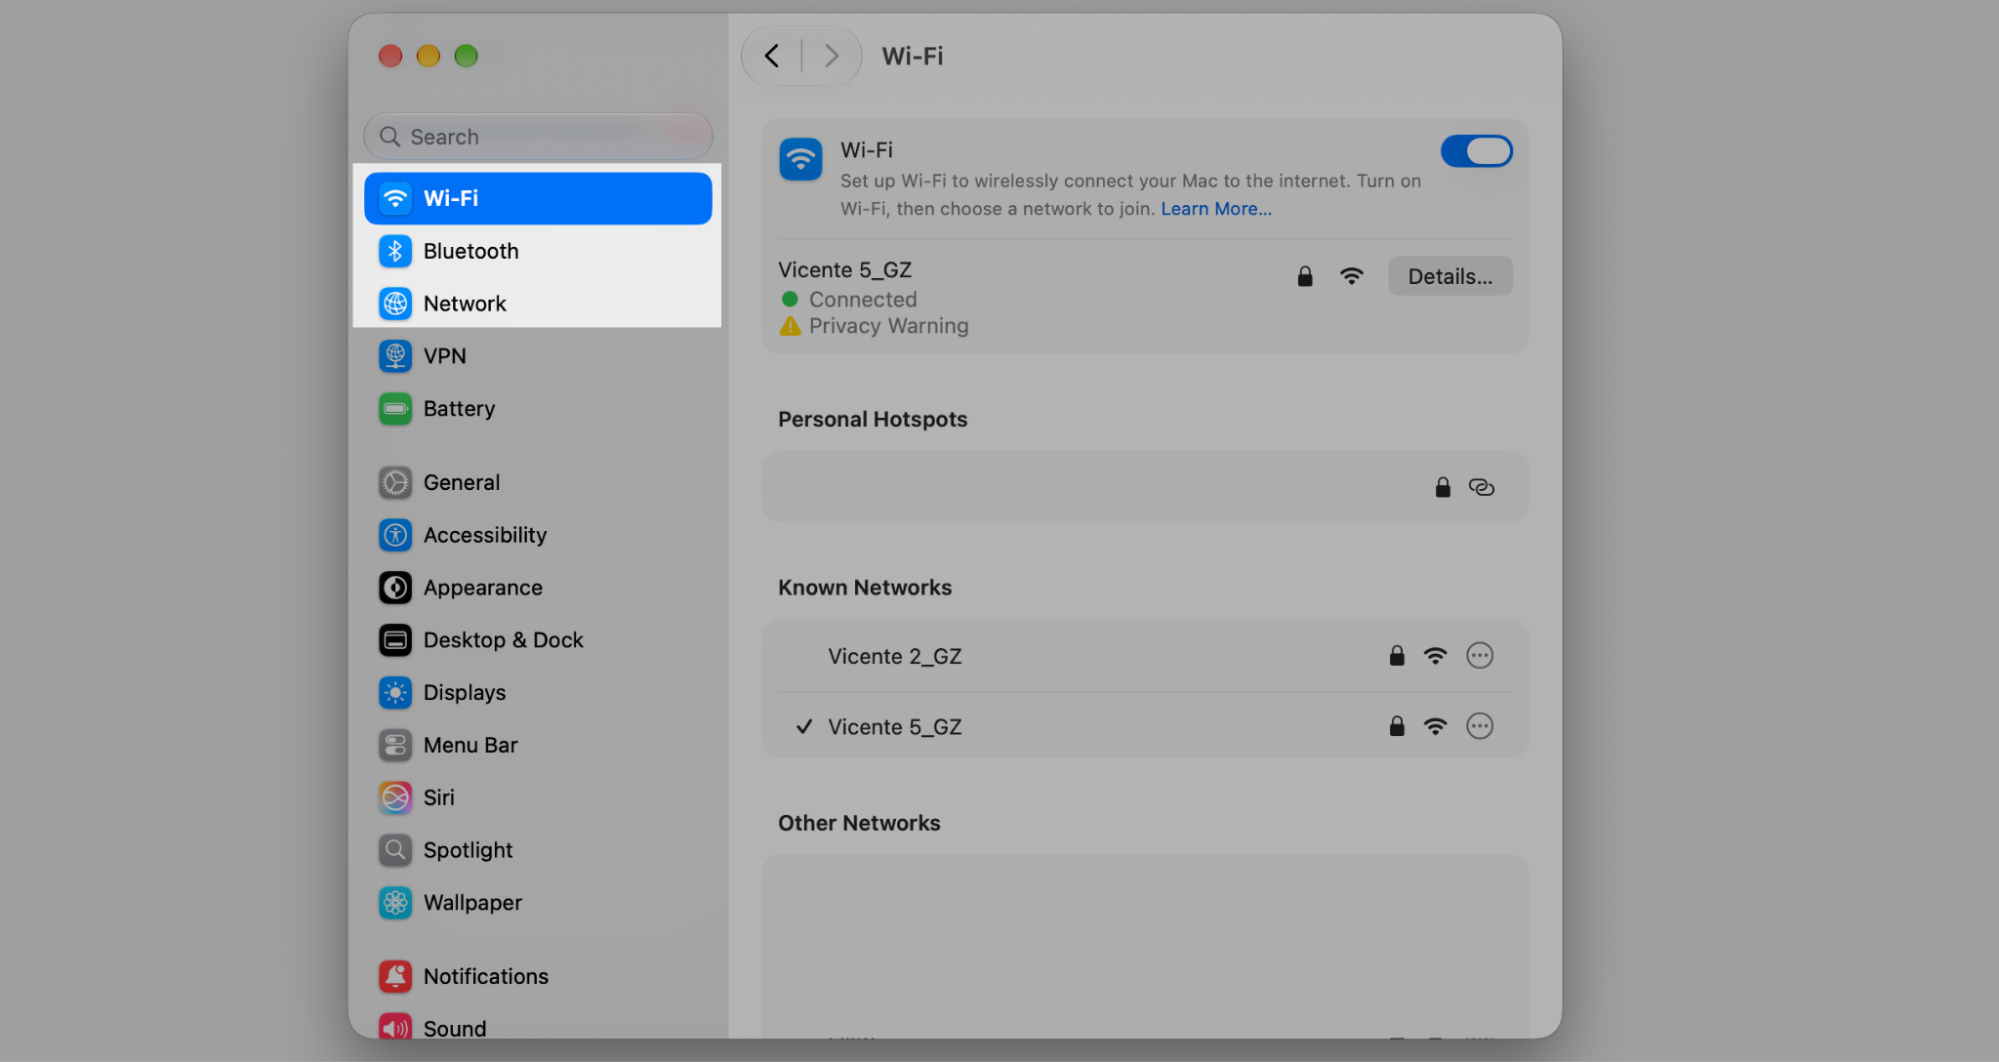Viewport: 1999px width, 1062px height.
Task: Click the Wi-Fi signal icon beside Details
Action: pos(1351,277)
